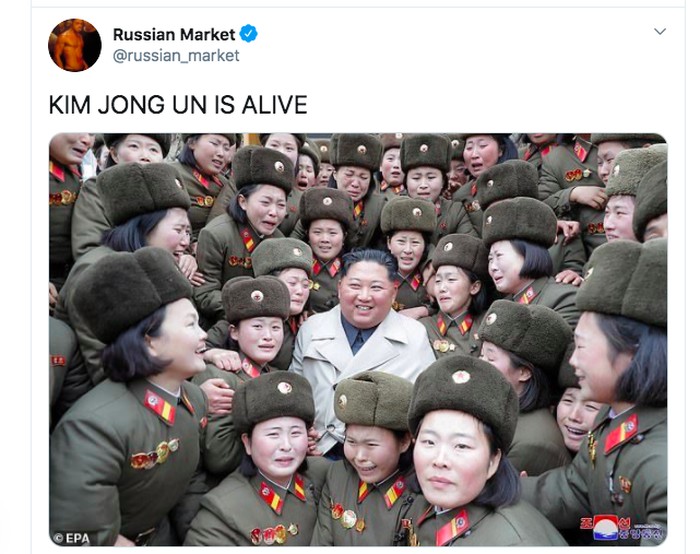Click the red and blue Korean logo watermark
Viewport: 700px width, 554px height.
click(x=605, y=527)
